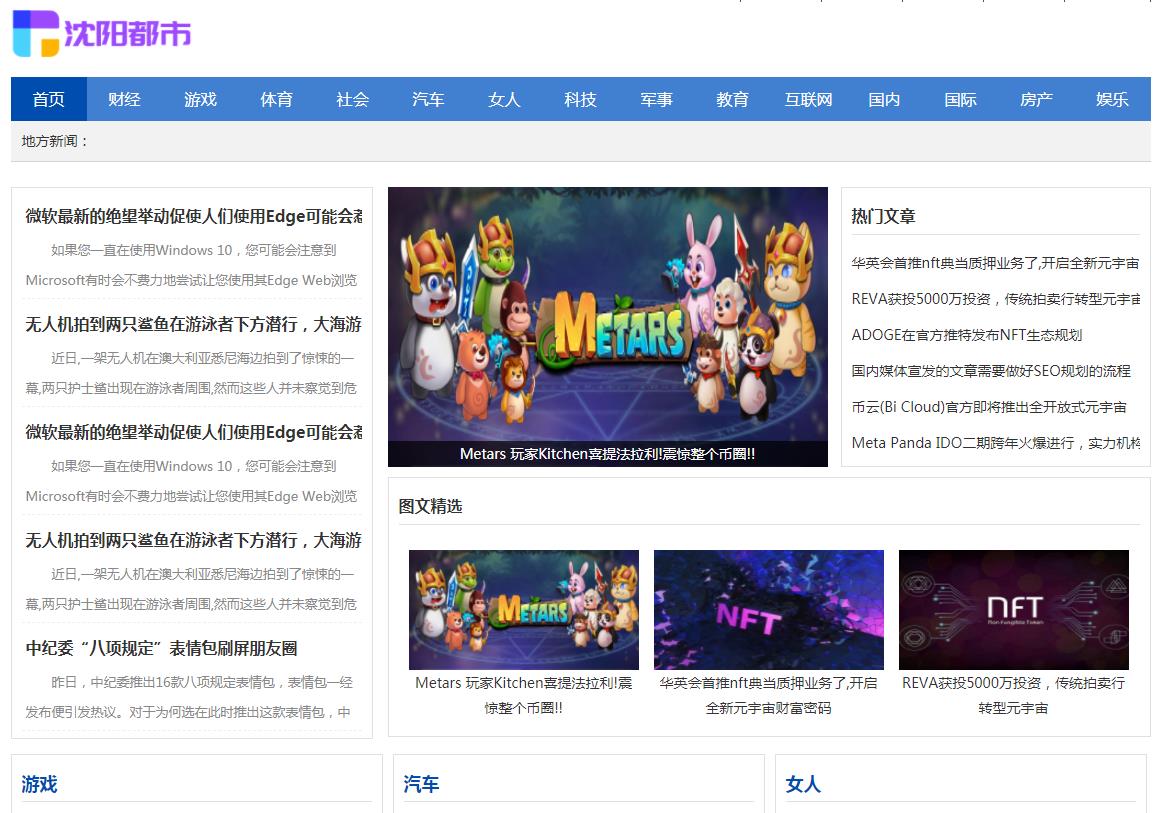The width and height of the screenshot is (1165, 813).
Task: Select 国际 in the navigation bar
Action: coord(960,99)
